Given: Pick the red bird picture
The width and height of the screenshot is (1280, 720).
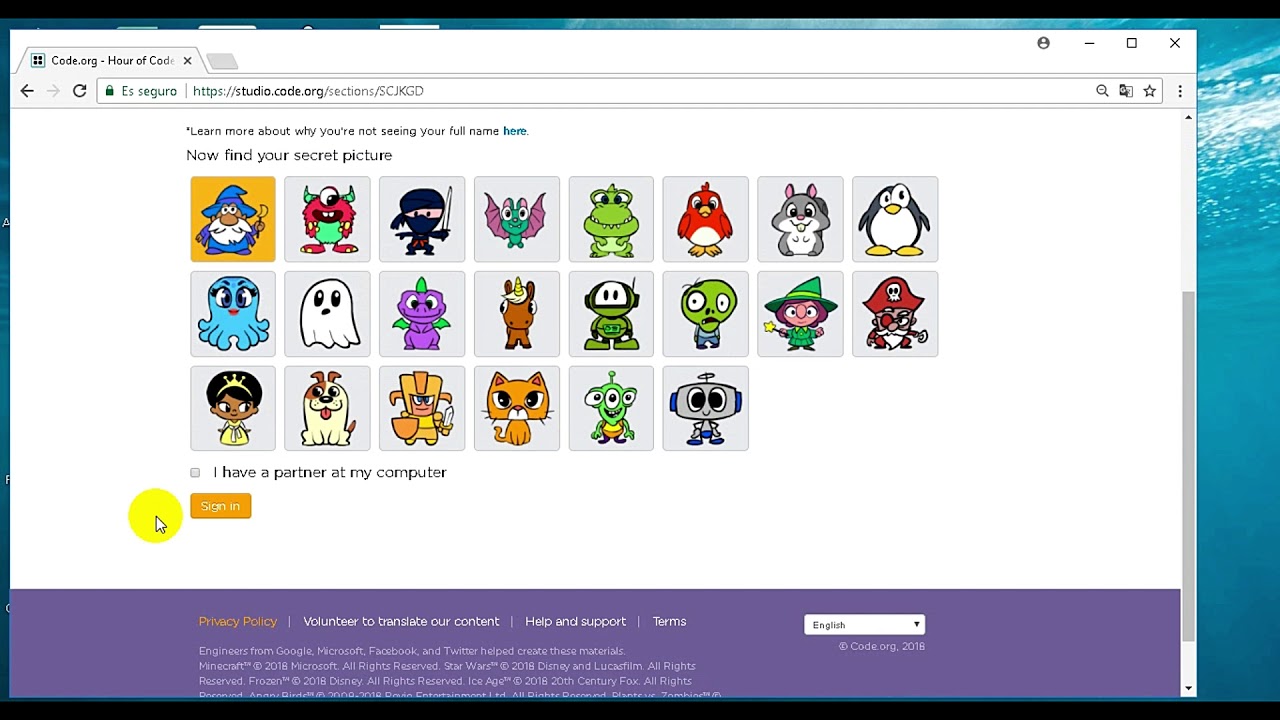Looking at the screenshot, I should click(705, 219).
